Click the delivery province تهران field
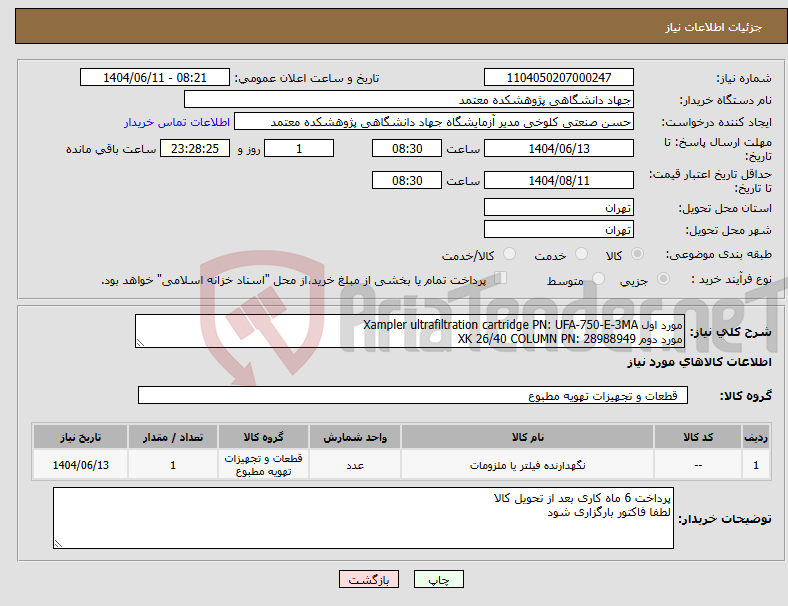This screenshot has height=606, width=788. click(x=558, y=207)
